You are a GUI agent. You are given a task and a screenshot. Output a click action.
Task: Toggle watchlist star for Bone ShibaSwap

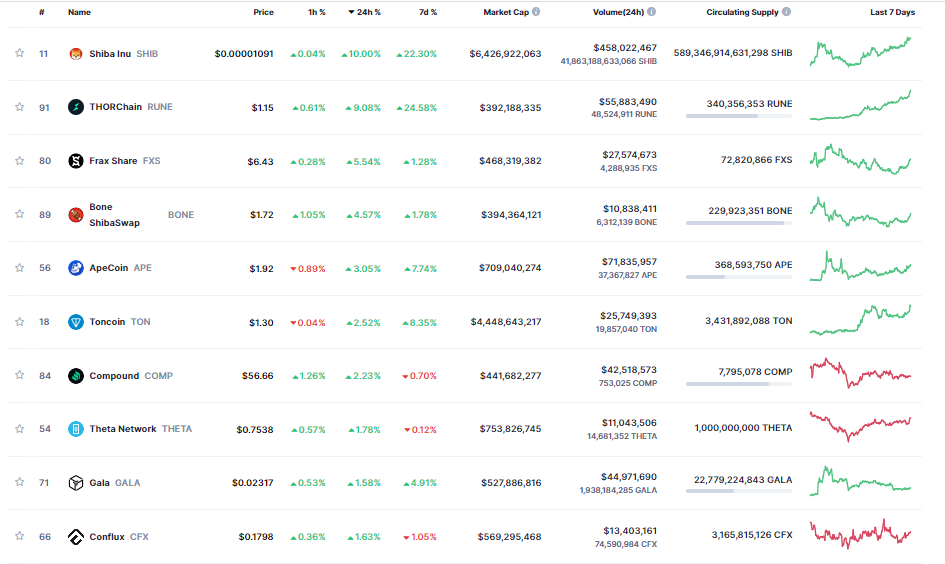tap(19, 214)
